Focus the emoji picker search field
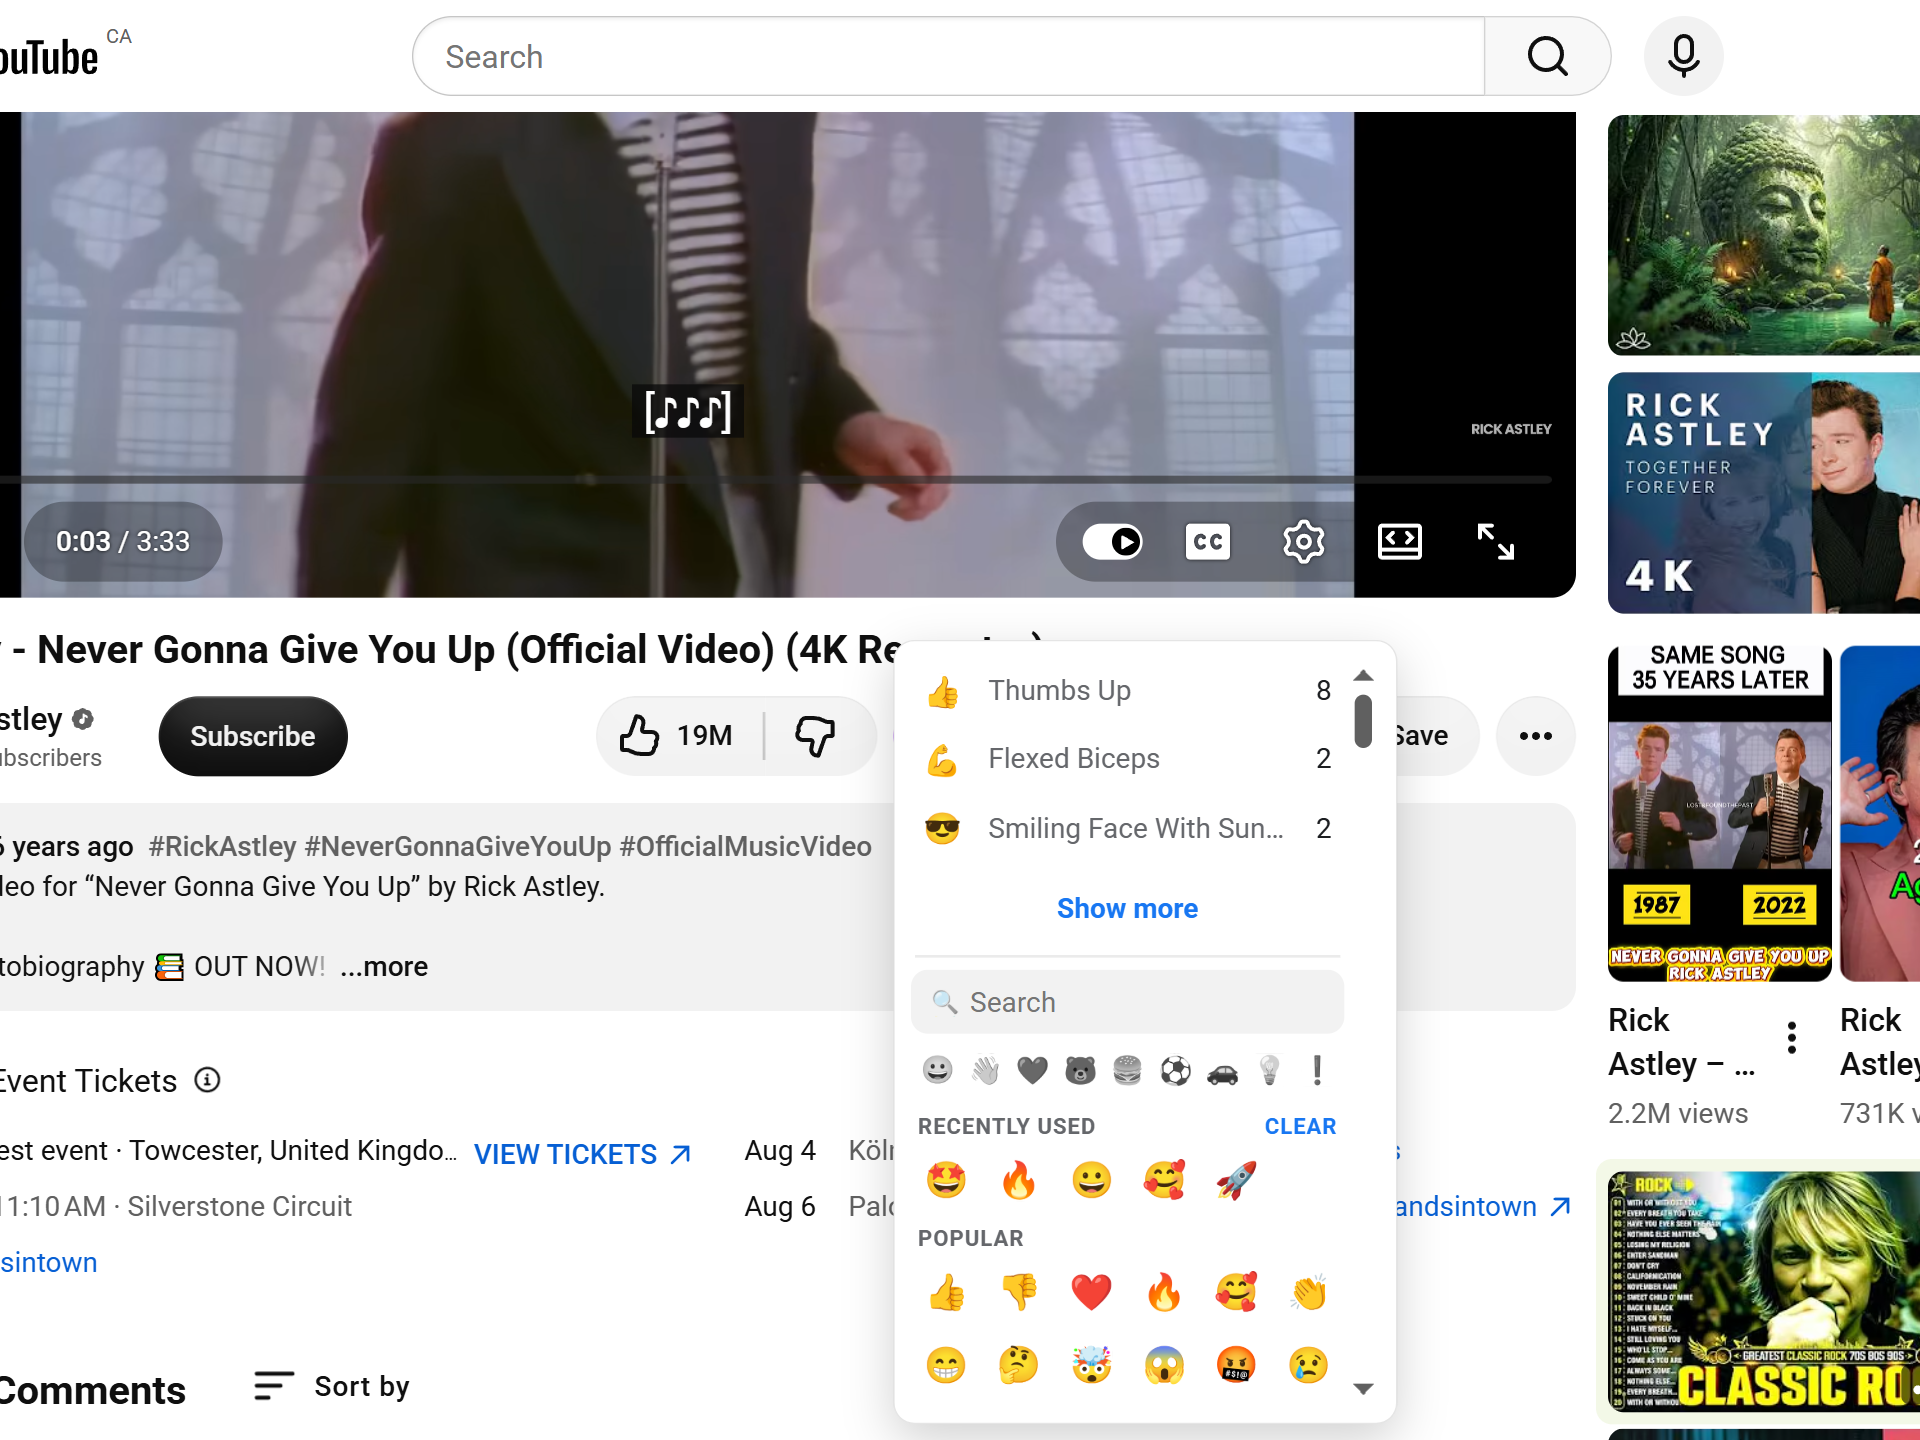The height and width of the screenshot is (1440, 1920). (1127, 1002)
